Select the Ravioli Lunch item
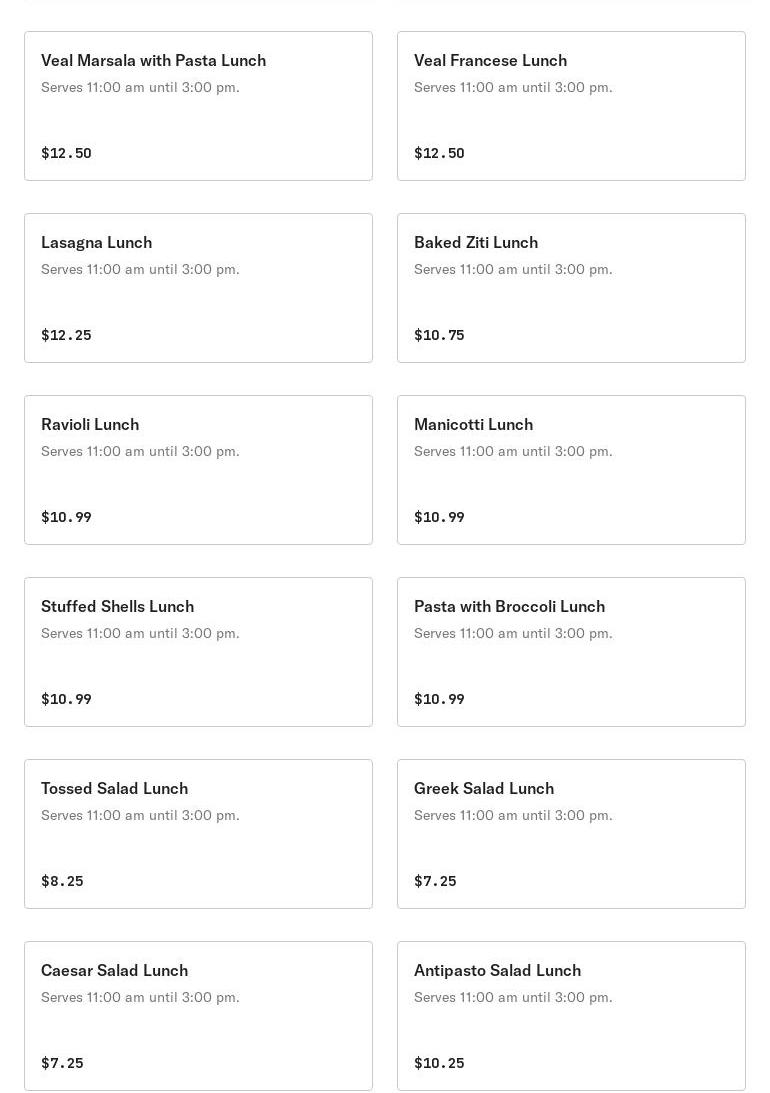The width and height of the screenshot is (770, 1093). pyautogui.click(x=199, y=470)
